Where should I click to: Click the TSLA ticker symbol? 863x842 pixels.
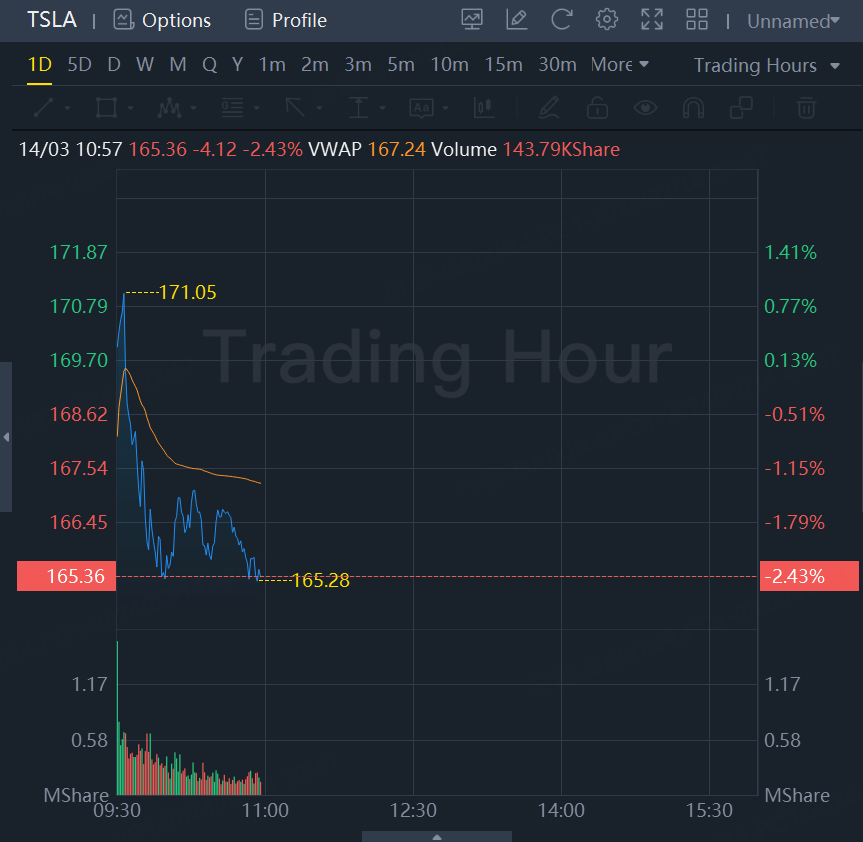coord(52,20)
